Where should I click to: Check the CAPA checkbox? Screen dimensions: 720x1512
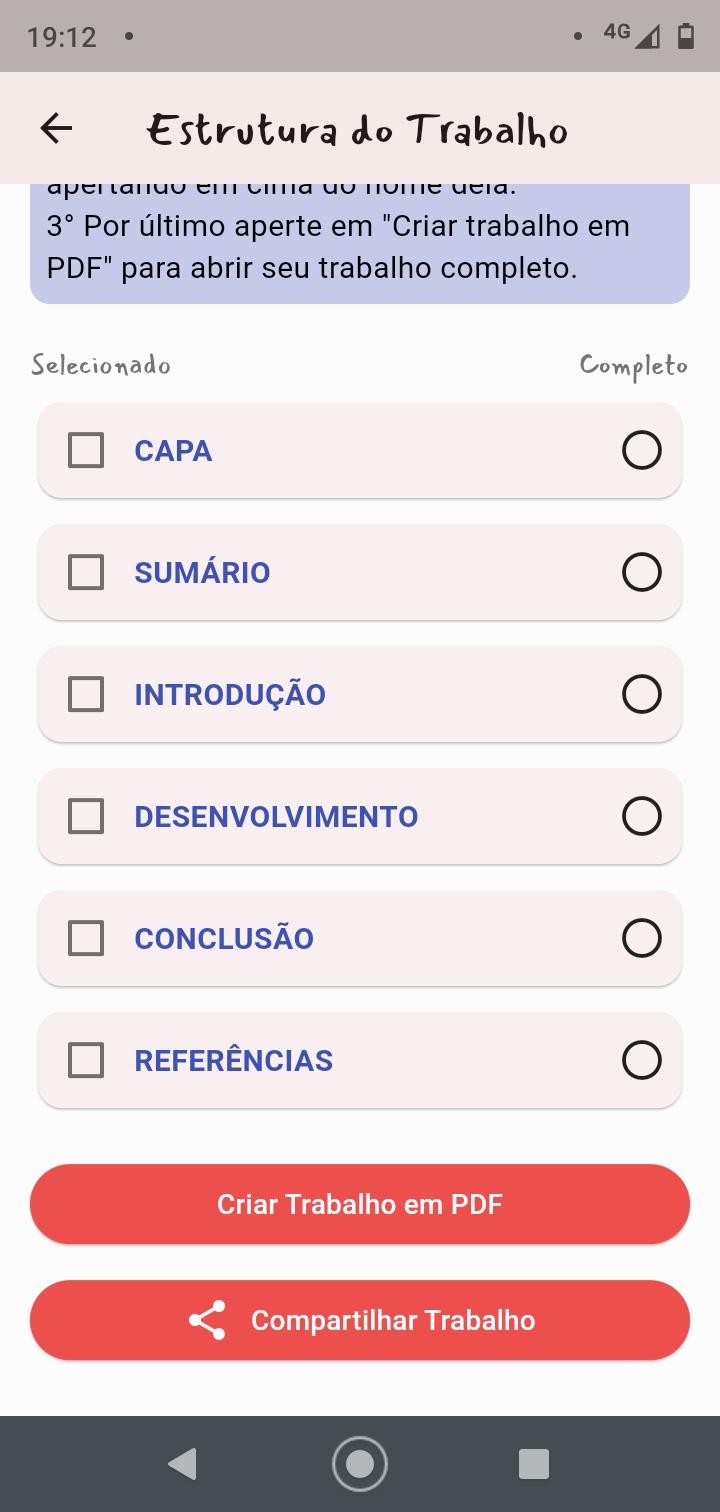coord(86,450)
